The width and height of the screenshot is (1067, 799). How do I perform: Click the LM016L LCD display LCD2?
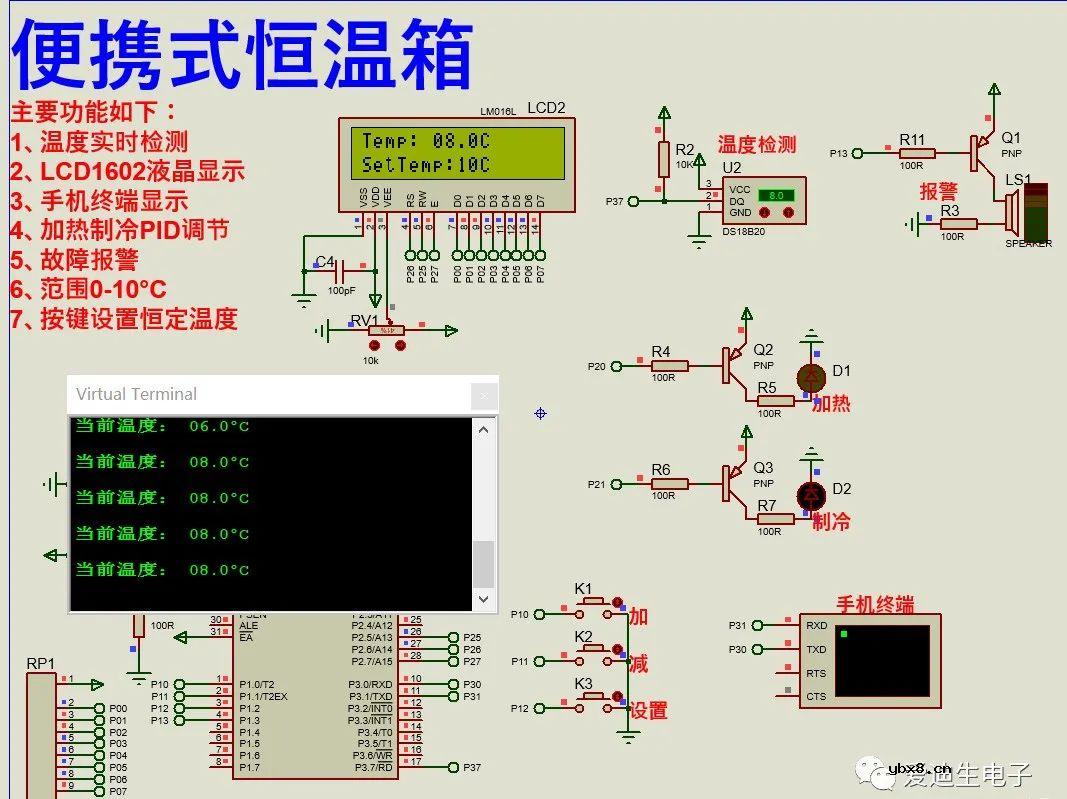click(457, 160)
